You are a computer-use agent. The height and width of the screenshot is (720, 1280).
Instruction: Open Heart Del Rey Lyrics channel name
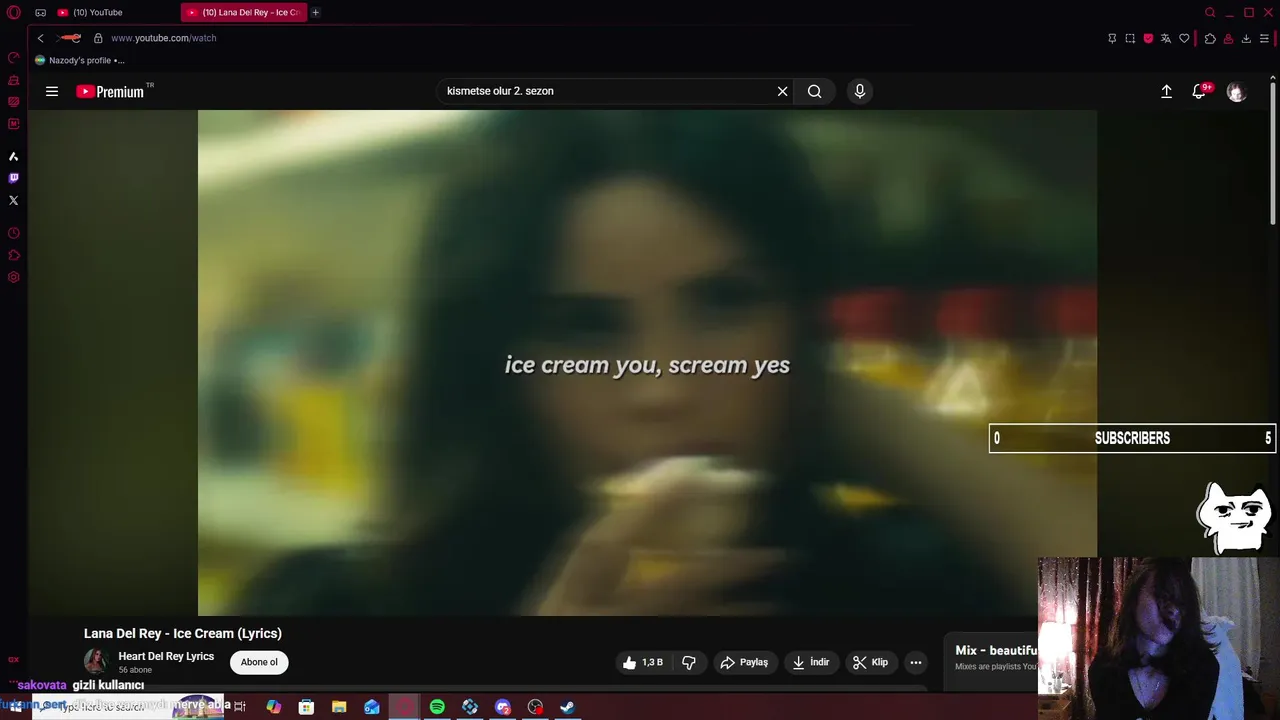point(166,656)
